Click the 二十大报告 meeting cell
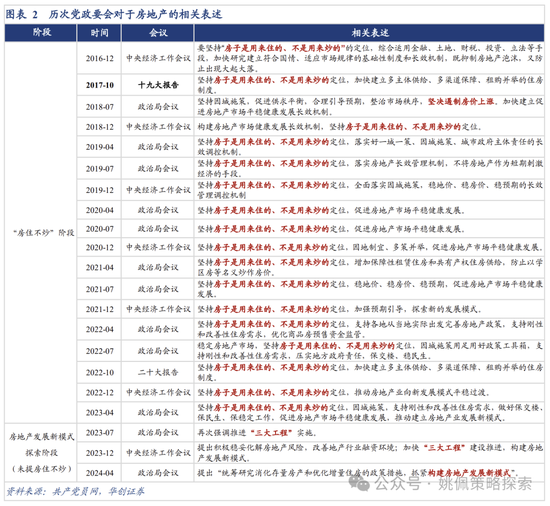This screenshot has height=506, width=550. point(158,372)
